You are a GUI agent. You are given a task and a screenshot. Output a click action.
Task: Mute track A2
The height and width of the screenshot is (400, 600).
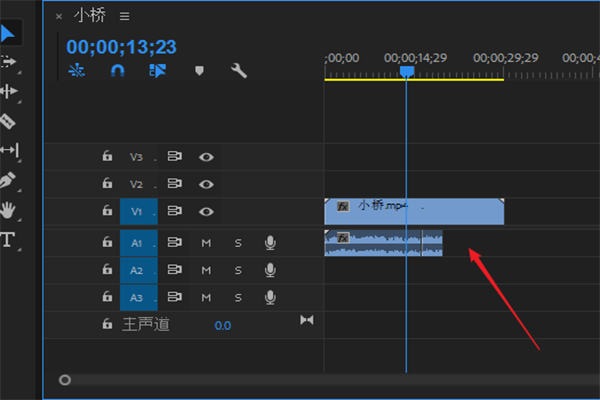click(206, 270)
